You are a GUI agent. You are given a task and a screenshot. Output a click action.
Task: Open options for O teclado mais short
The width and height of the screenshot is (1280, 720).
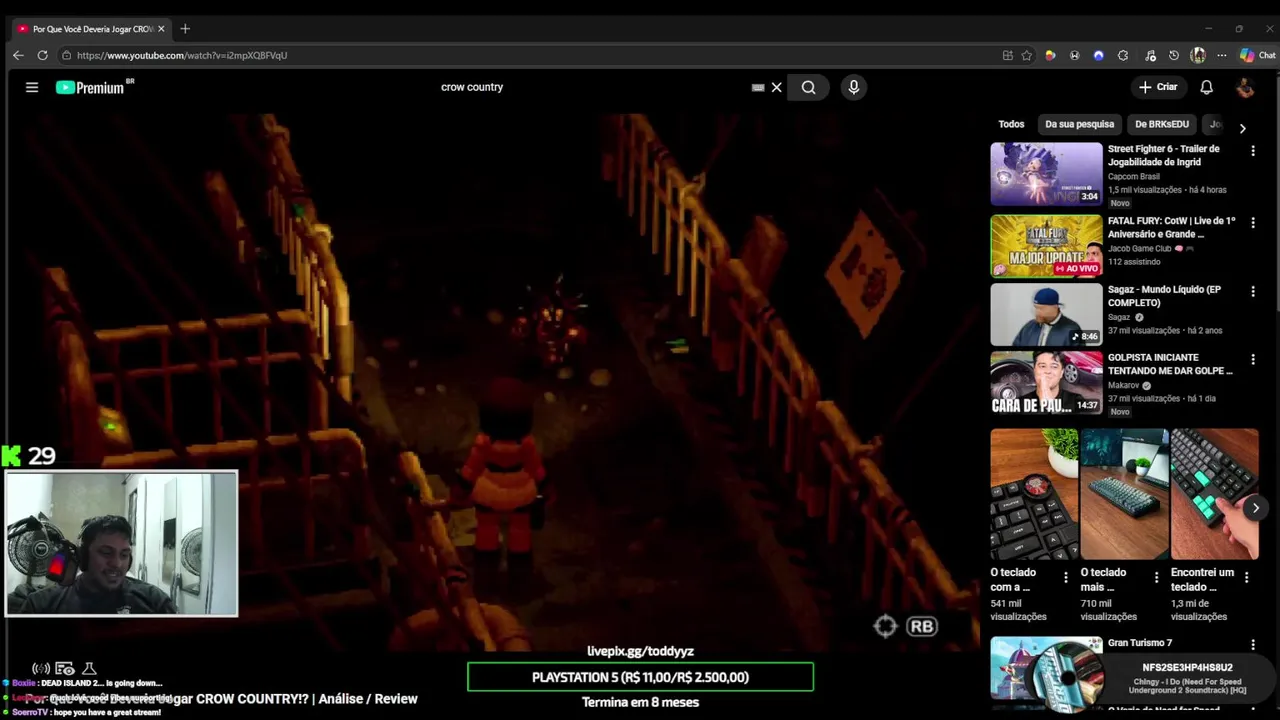(1156, 577)
